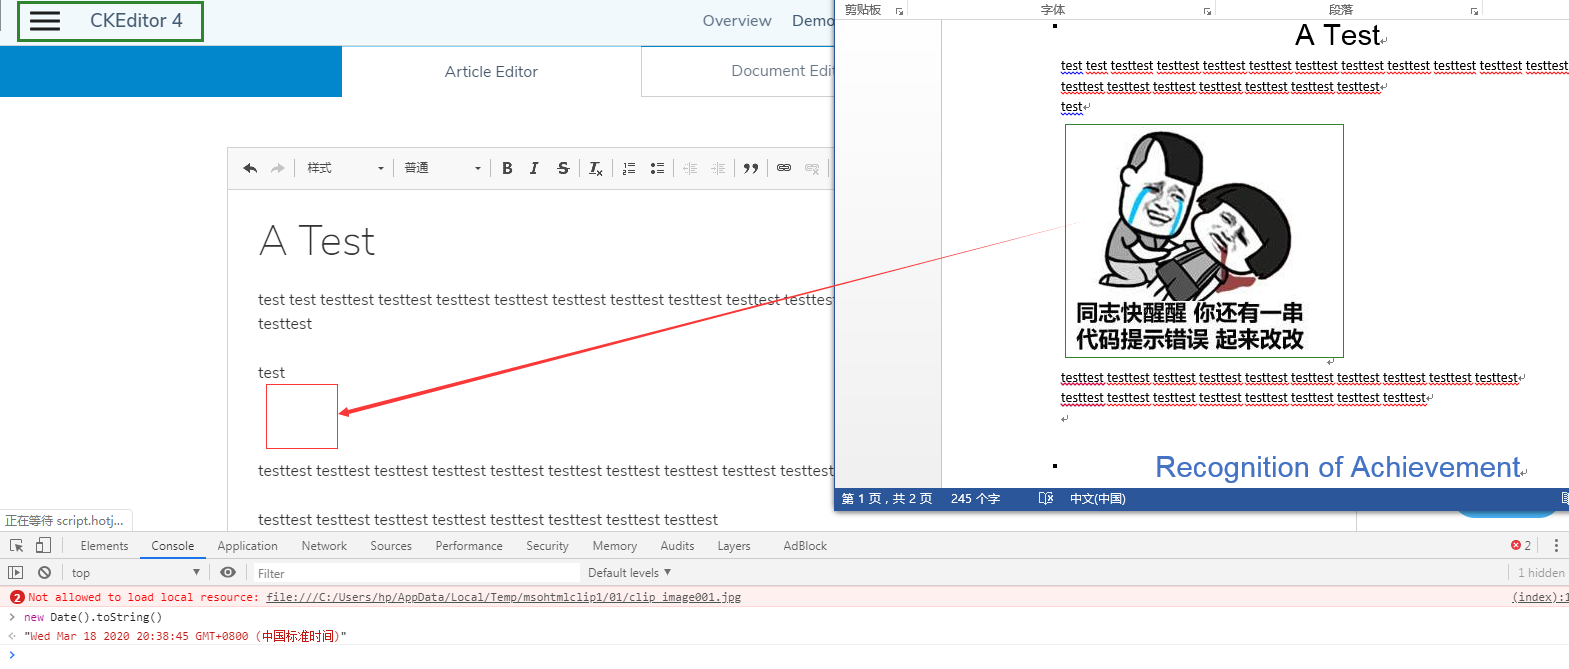The image size is (1569, 669).
Task: Toggle bold formatting in the editor
Action: (507, 168)
